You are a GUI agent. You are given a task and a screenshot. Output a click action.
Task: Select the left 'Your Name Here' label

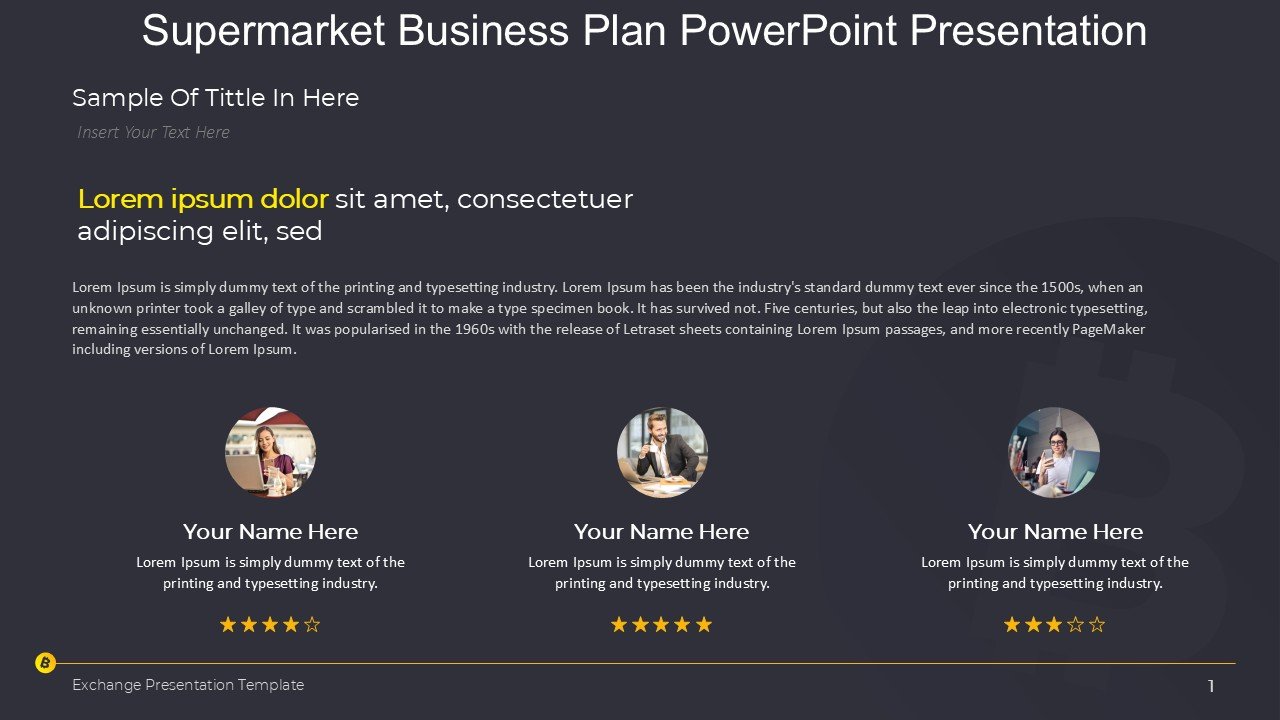tap(270, 532)
